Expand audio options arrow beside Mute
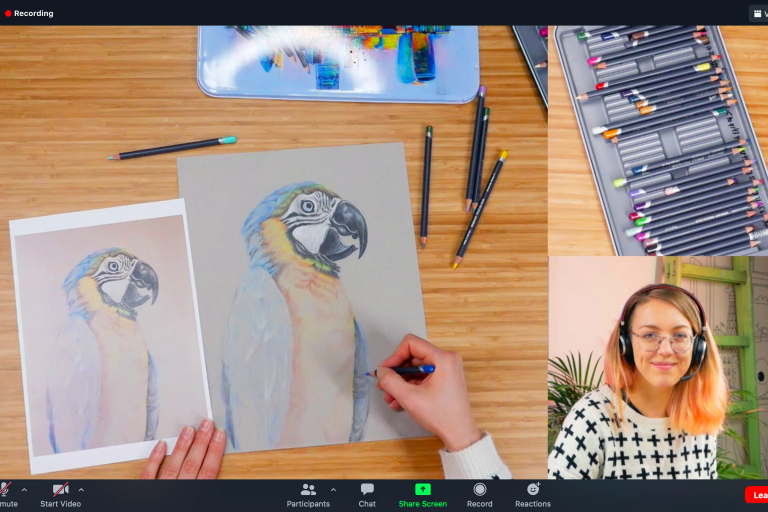Image resolution: width=768 pixels, height=512 pixels. (x=24, y=490)
